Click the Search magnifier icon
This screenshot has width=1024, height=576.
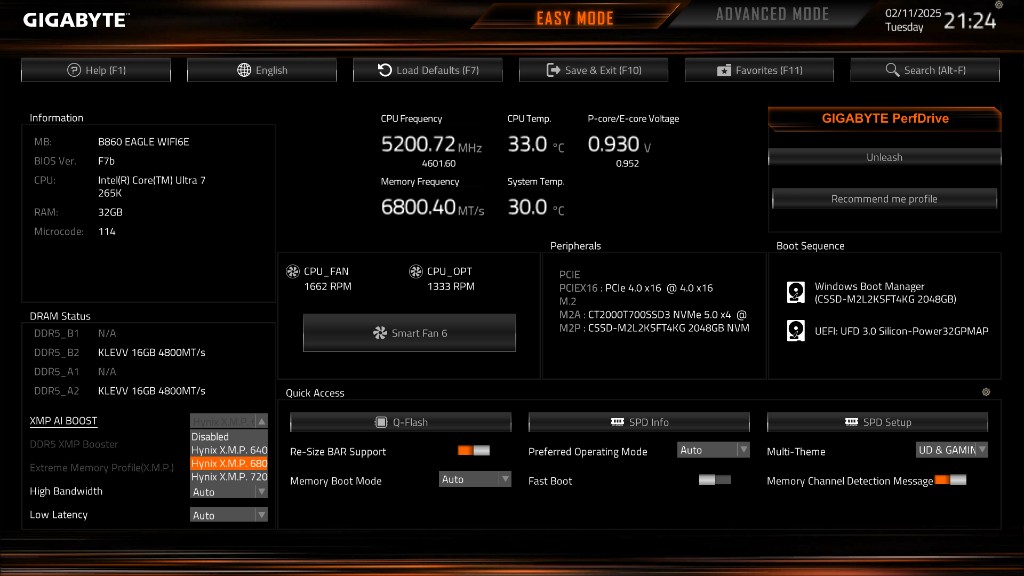tap(892, 70)
